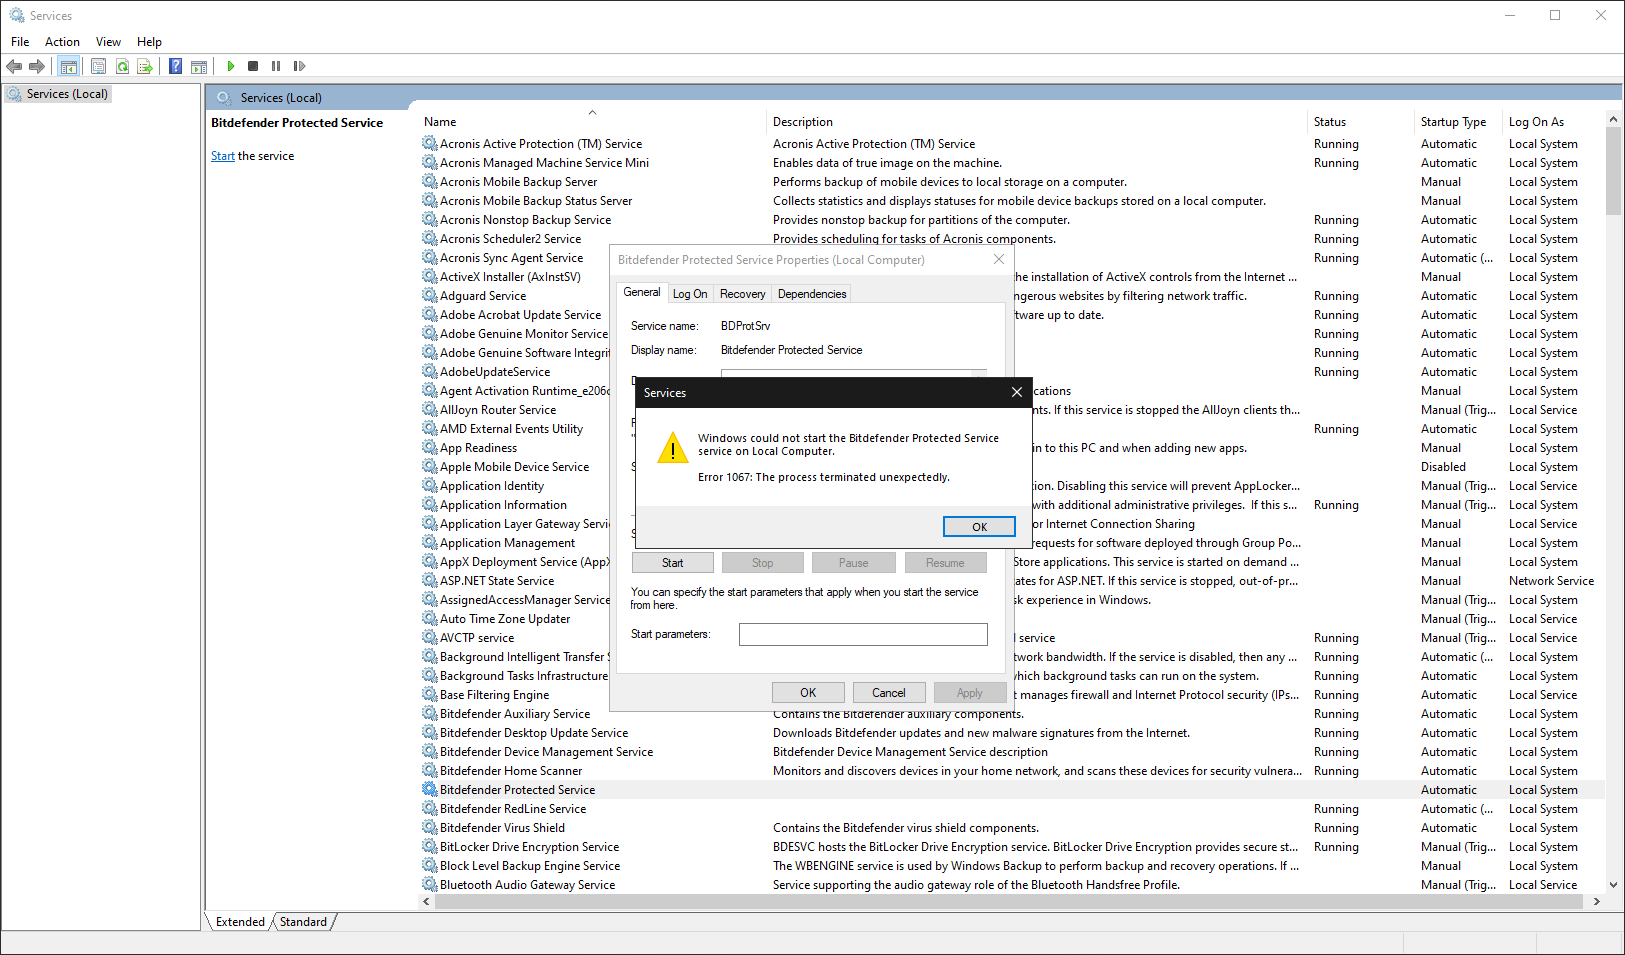This screenshot has height=955, width=1625.
Task: Sort by the Startup Type column header
Action: 1460,122
